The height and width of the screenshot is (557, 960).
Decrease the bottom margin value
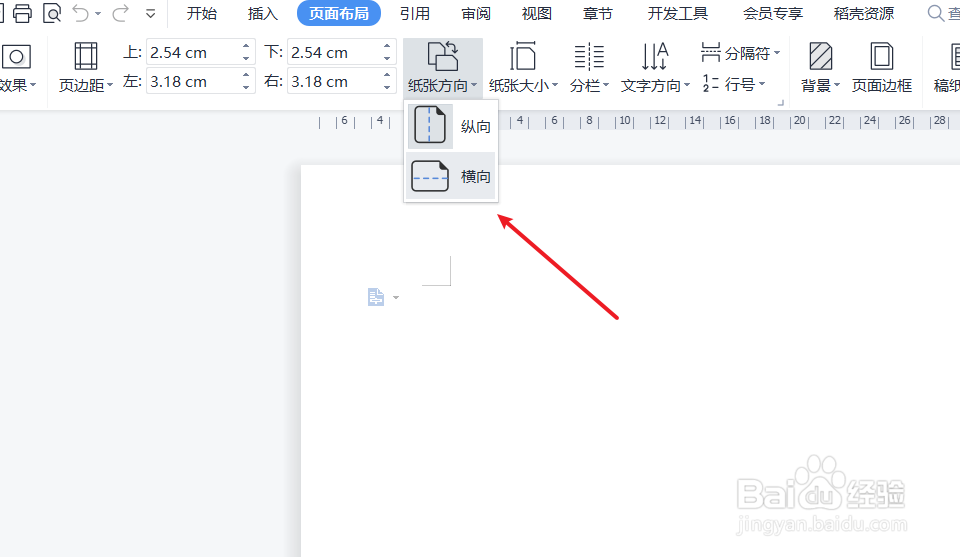pos(387,59)
